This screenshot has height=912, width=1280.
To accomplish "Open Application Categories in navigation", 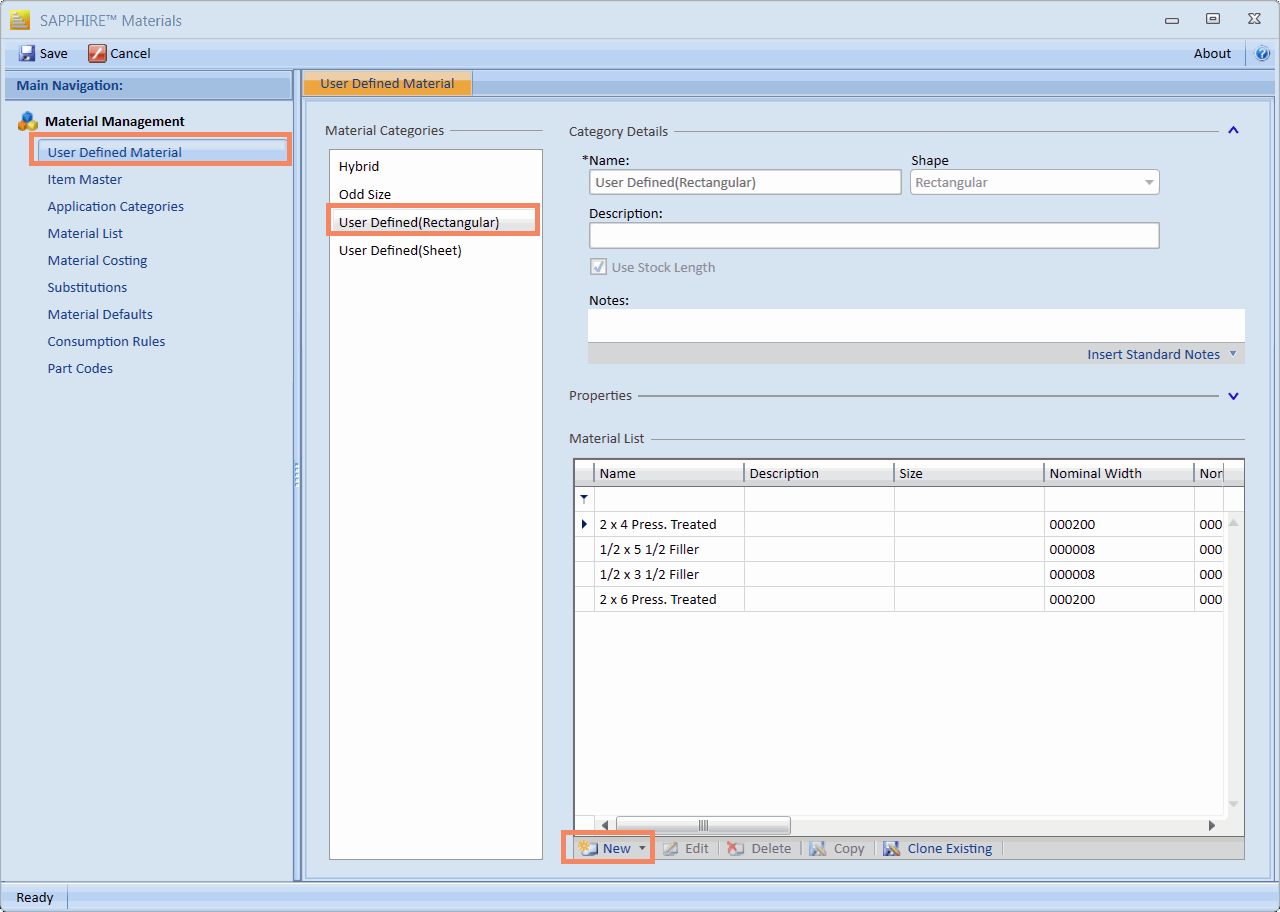I will point(116,206).
